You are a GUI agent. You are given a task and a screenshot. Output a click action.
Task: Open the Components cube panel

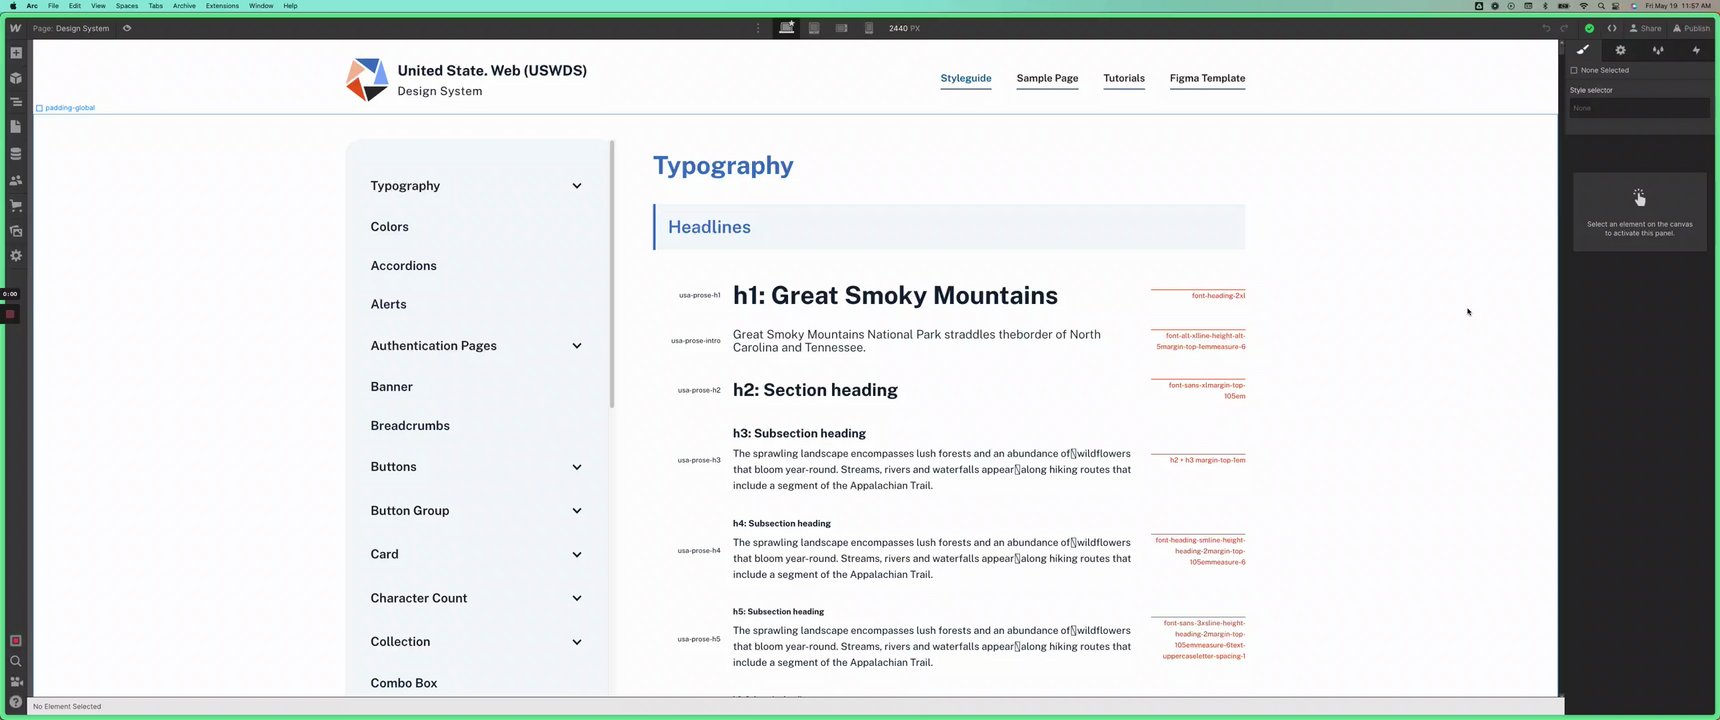15,78
